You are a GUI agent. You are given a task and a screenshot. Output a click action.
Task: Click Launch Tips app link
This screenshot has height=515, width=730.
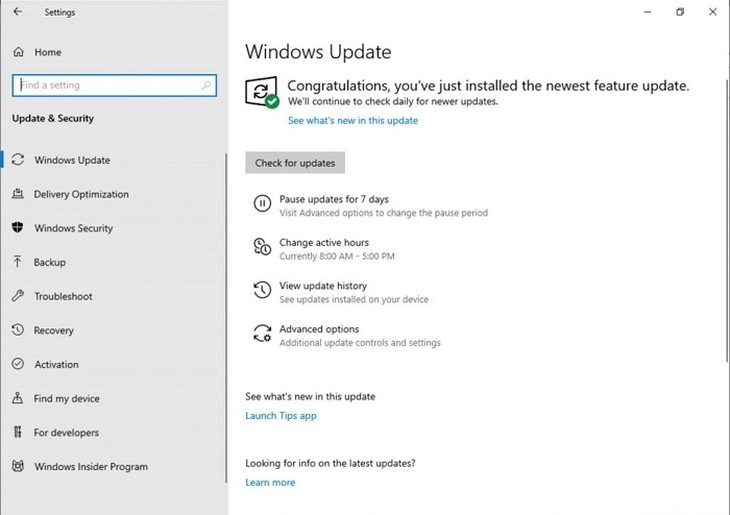281,415
